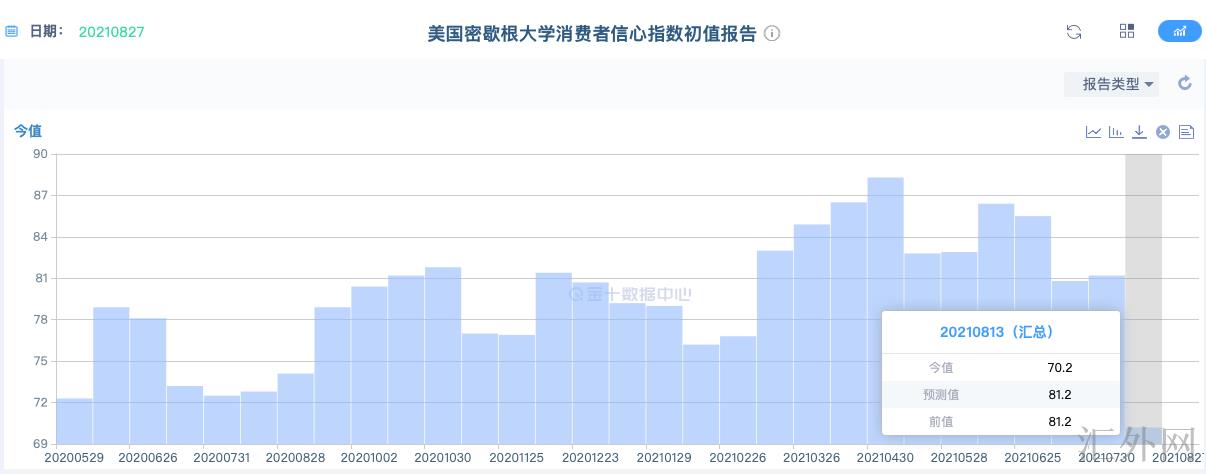The image size is (1206, 474).
Task: Click the sync refresh icon in the top bar
Action: pyautogui.click(x=1074, y=32)
